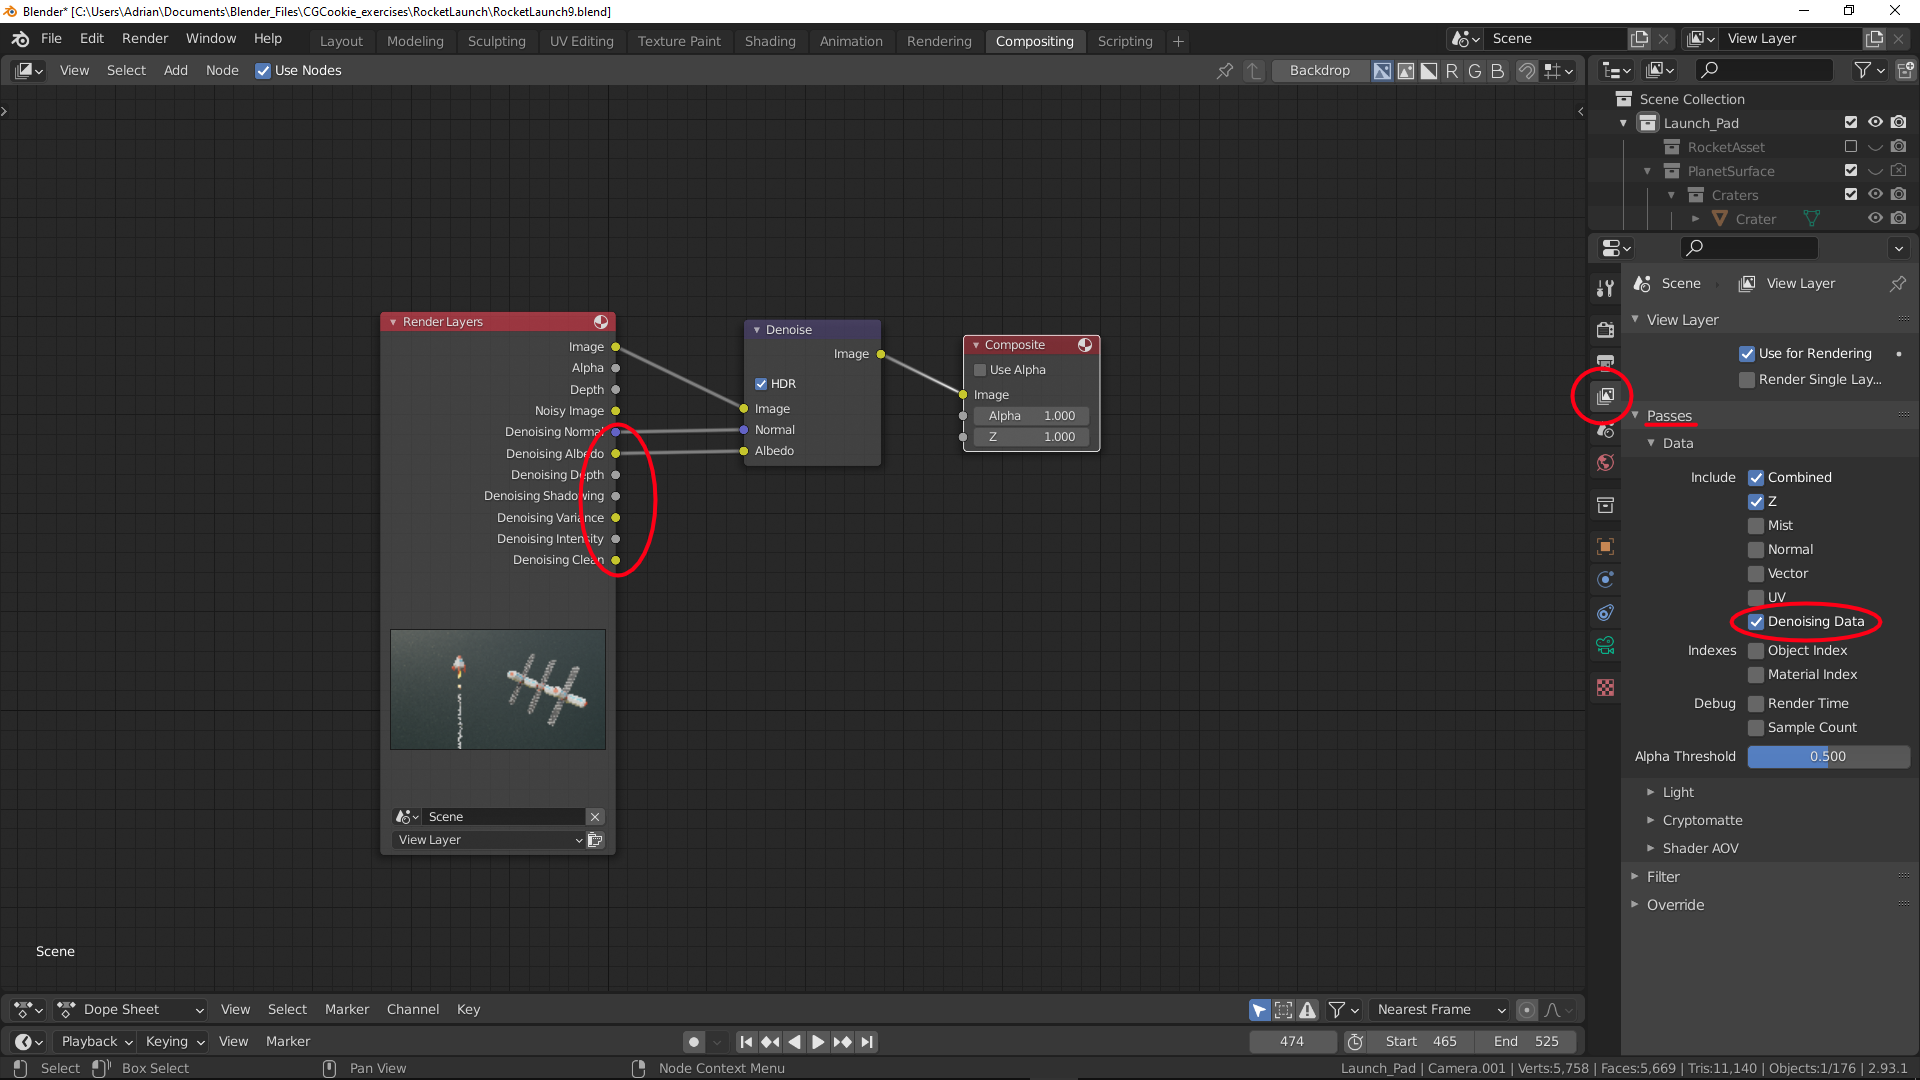Screen dimensions: 1920x1080
Task: Pin the node tree with pin icon
Action: tap(1224, 71)
